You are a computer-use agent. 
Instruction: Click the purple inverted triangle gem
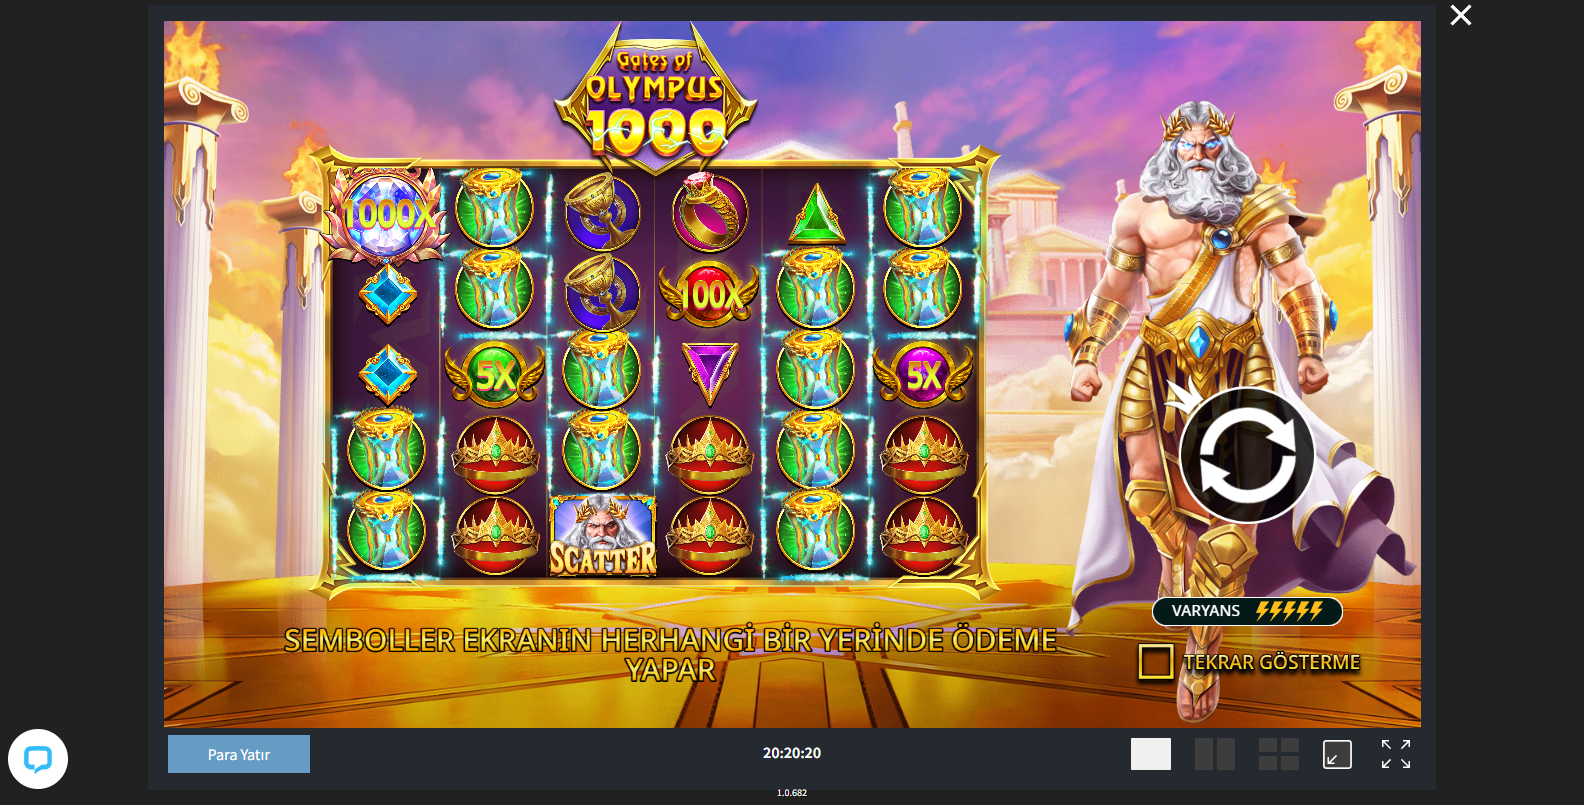(709, 372)
